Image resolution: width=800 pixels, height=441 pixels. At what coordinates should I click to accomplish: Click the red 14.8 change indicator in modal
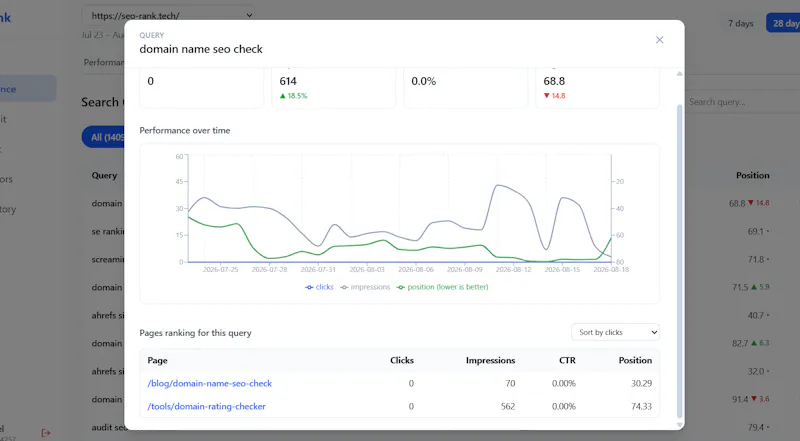pos(555,95)
